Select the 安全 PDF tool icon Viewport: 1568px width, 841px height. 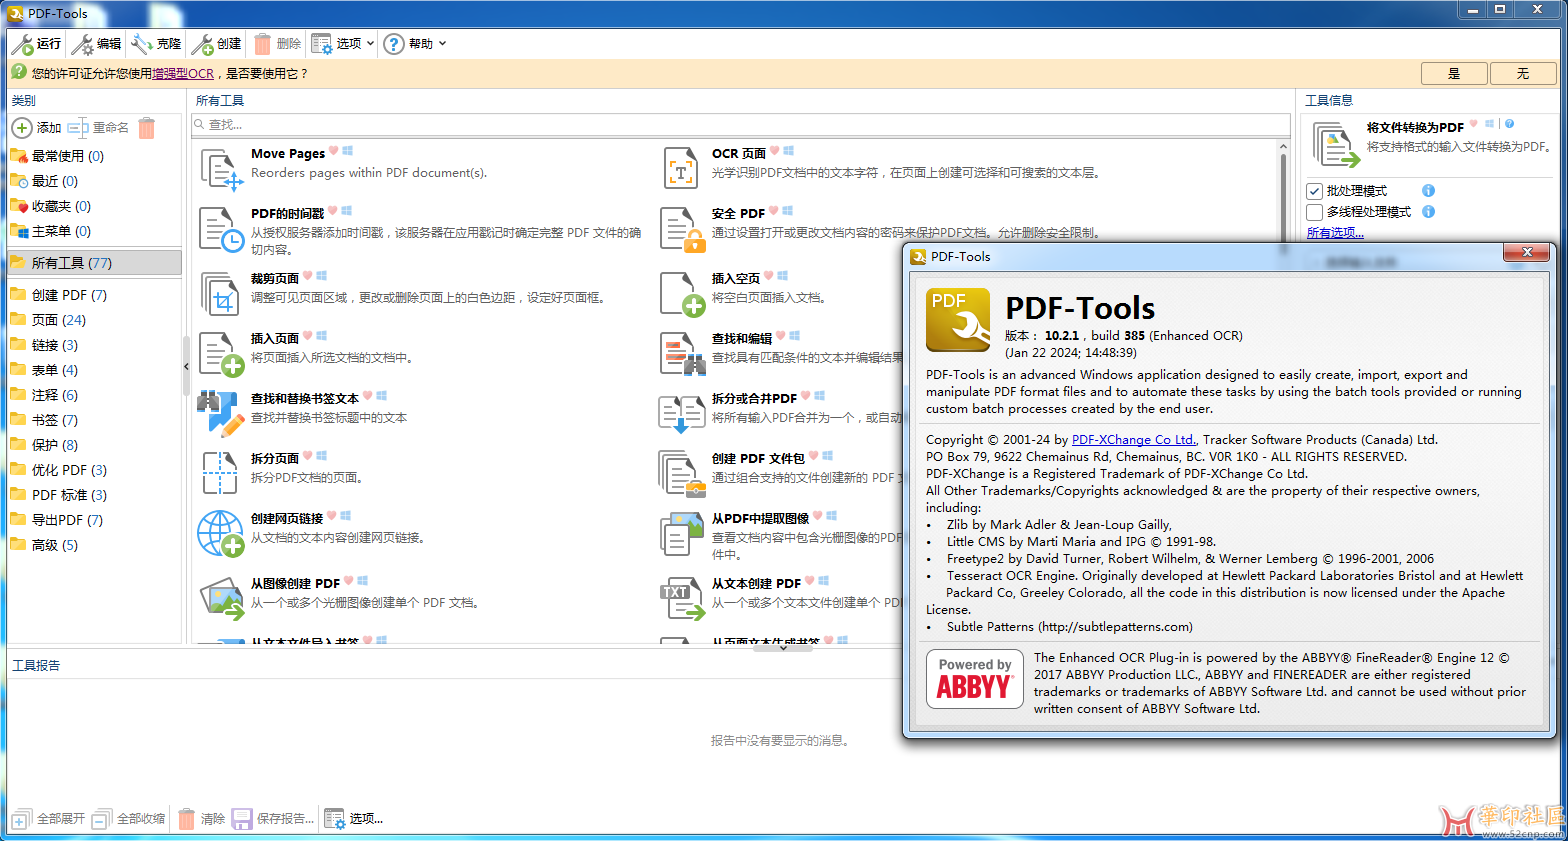click(x=682, y=229)
